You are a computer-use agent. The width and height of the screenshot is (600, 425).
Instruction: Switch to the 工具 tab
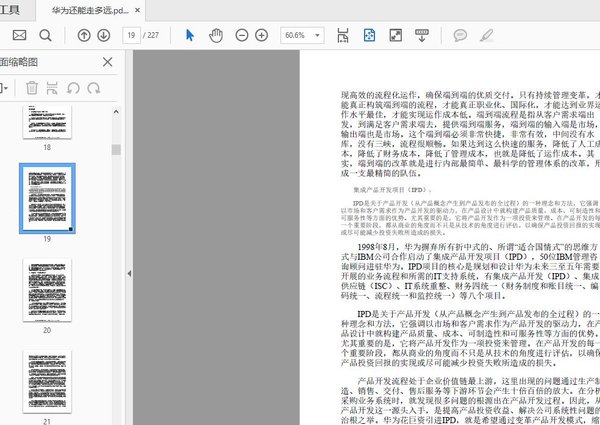click(x=8, y=9)
